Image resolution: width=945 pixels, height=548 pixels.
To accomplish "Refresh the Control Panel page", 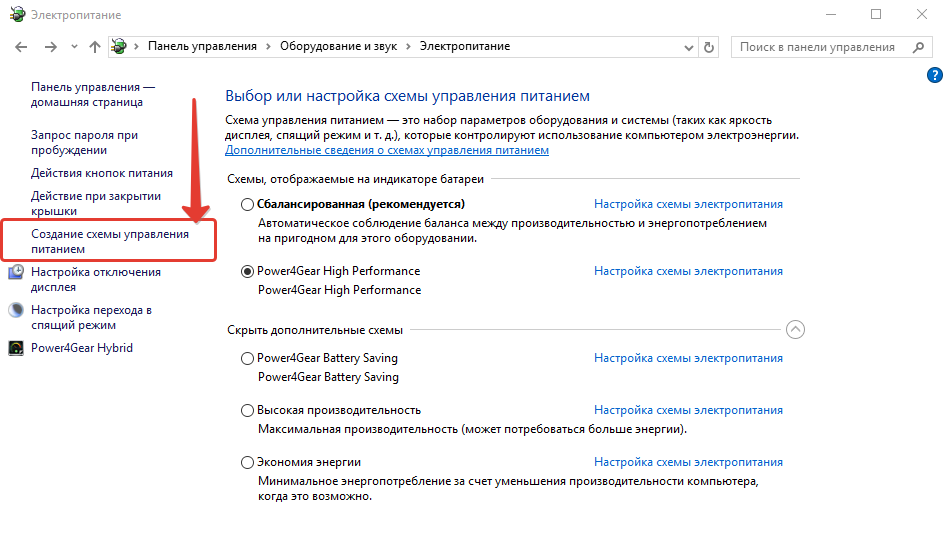I will tap(709, 47).
